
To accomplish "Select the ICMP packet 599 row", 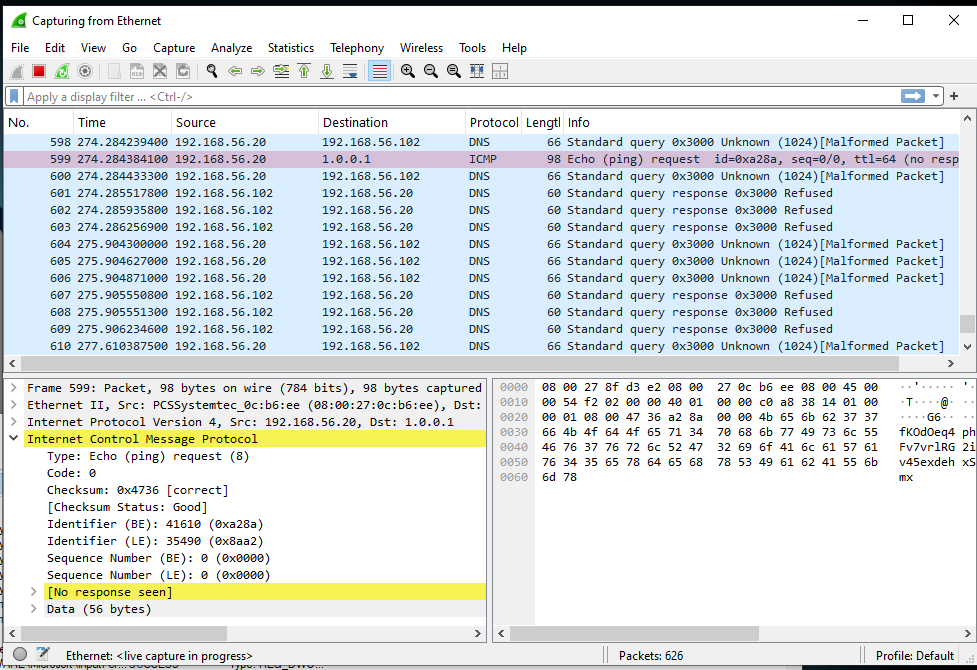I will pyautogui.click(x=482, y=159).
